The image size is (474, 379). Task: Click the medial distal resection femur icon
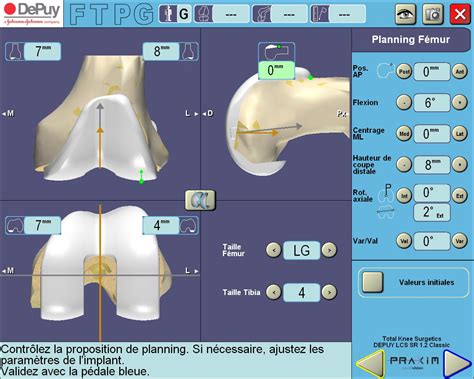pos(15,51)
